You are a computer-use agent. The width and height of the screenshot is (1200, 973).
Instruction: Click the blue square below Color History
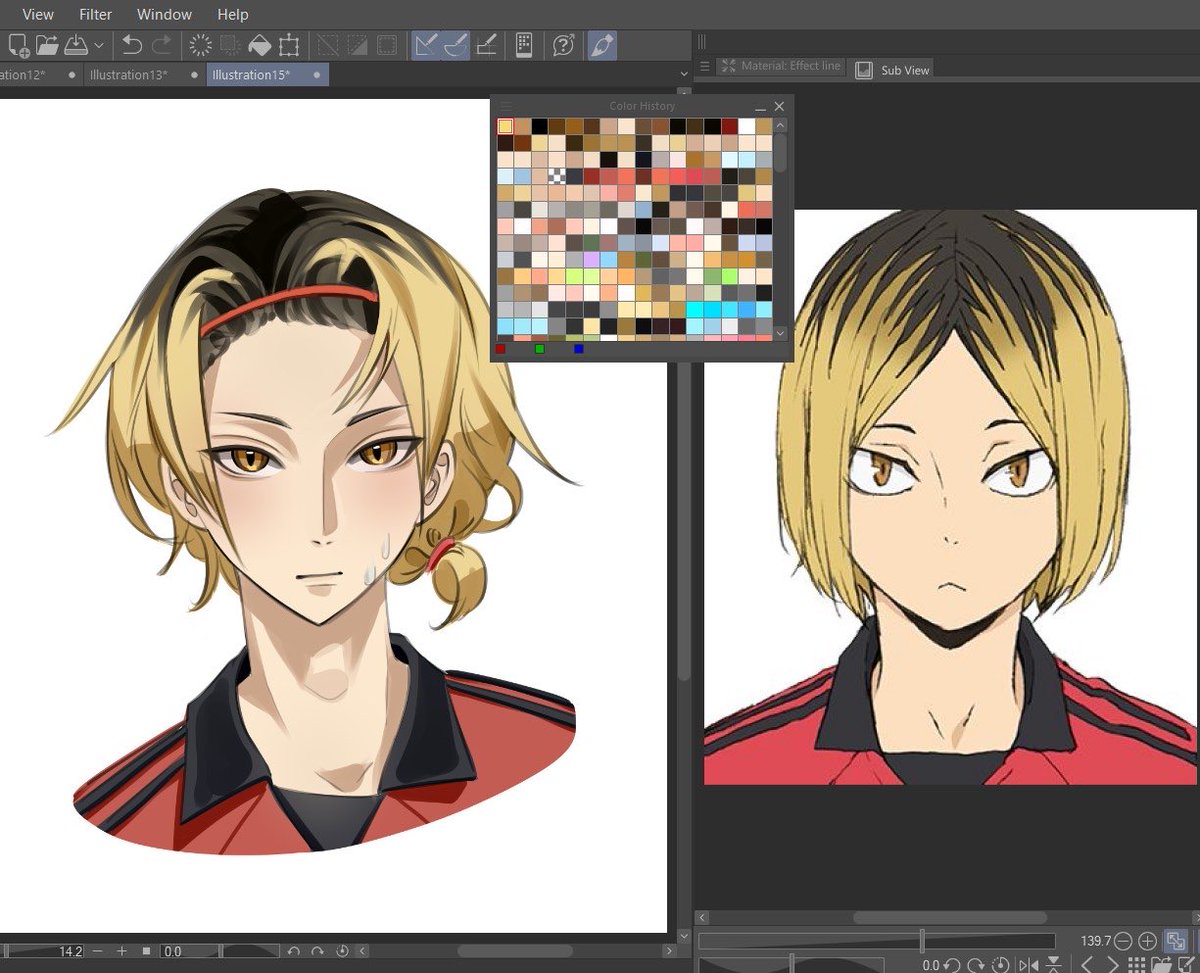[x=578, y=349]
